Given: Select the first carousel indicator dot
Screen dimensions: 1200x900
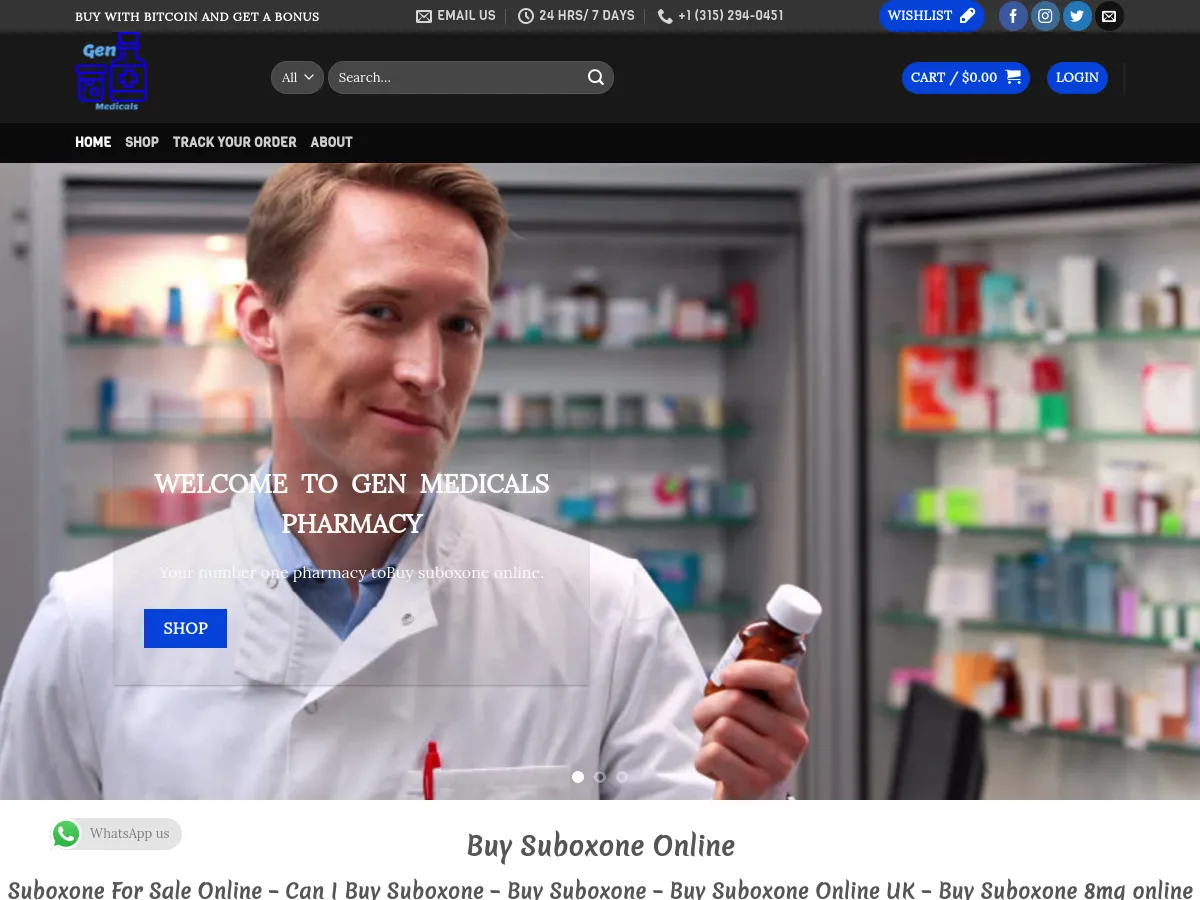Looking at the screenshot, I should pos(577,776).
